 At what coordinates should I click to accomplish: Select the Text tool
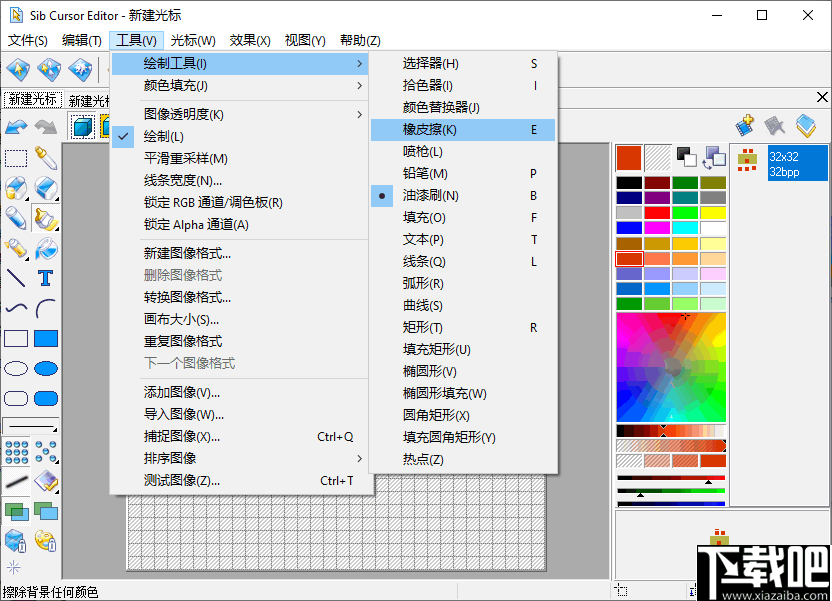(44, 277)
